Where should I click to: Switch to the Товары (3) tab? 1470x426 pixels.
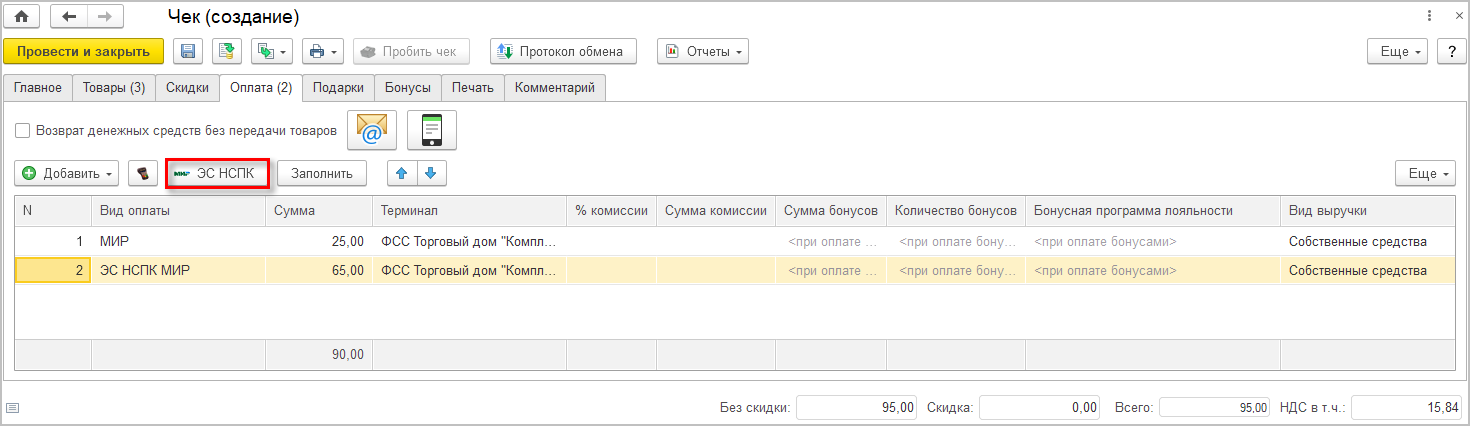113,87
